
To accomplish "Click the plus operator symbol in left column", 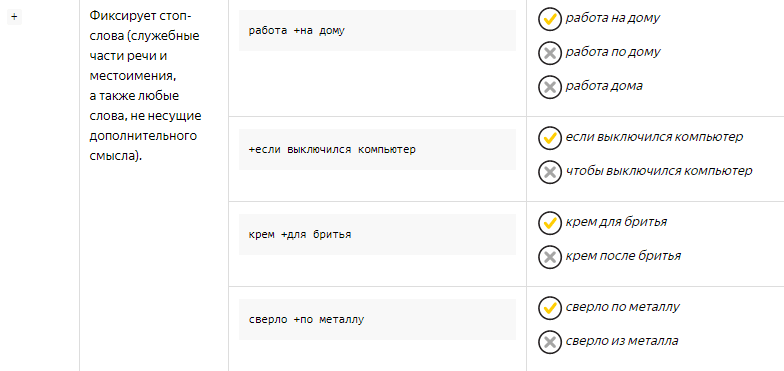I will tap(14, 17).
